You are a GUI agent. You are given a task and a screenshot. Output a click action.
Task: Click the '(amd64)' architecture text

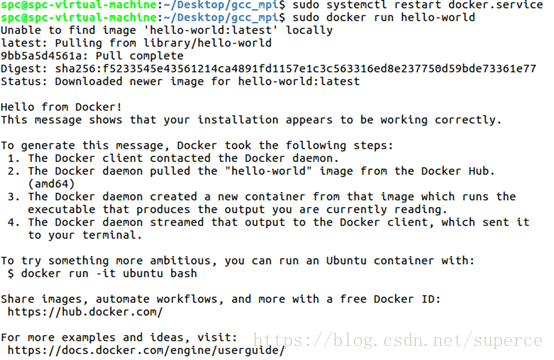click(x=51, y=184)
